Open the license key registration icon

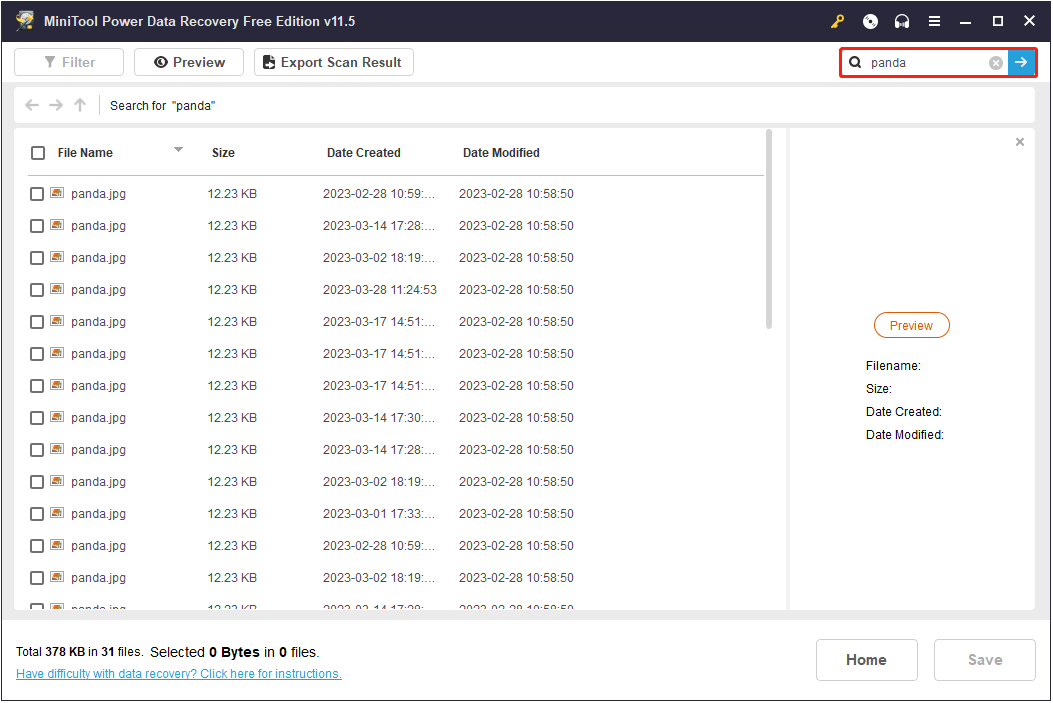[838, 20]
